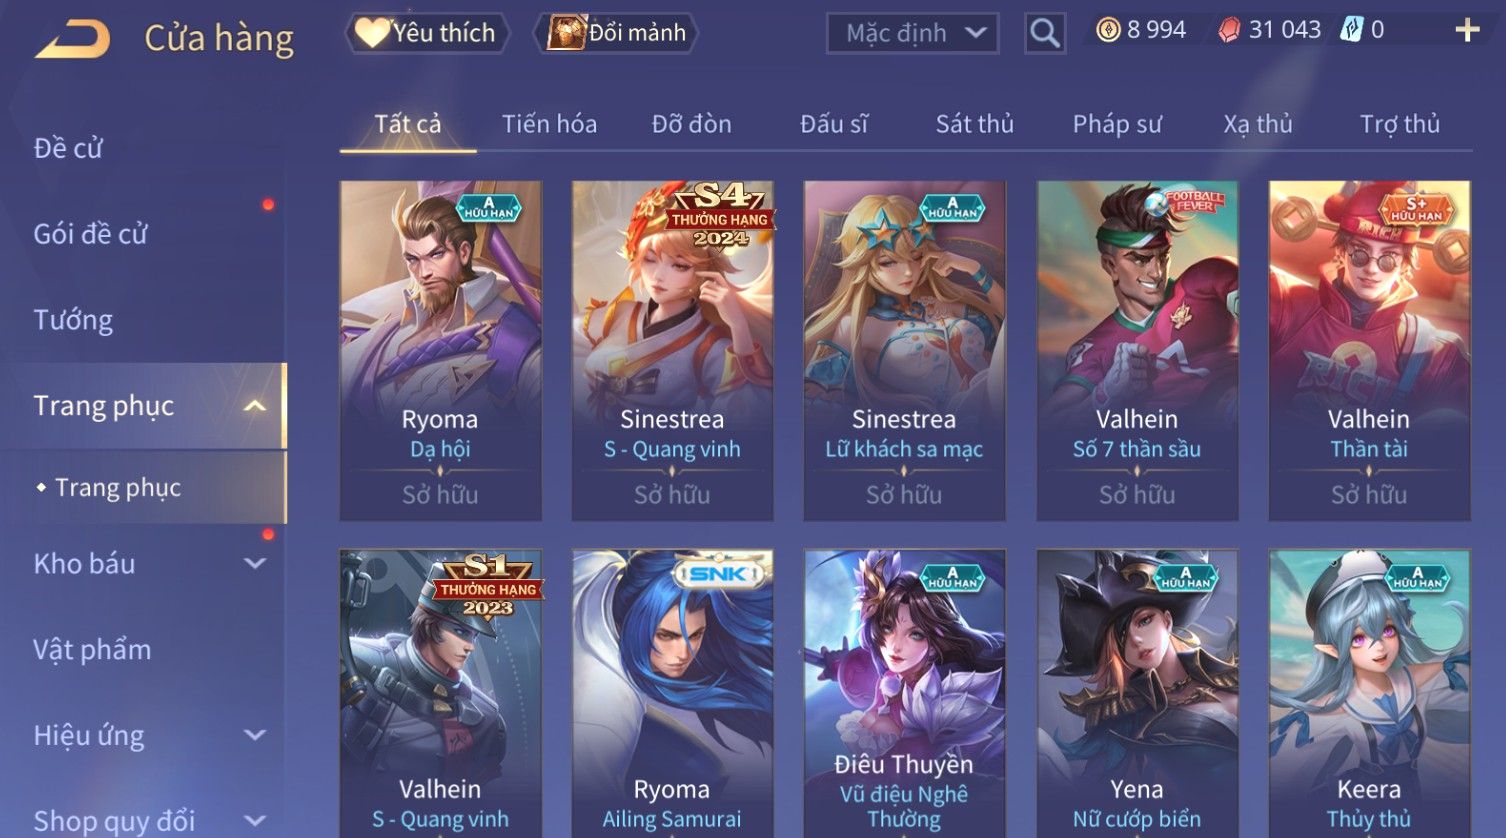Open the Tướng menu item
The image size is (1506, 838).
tap(74, 320)
